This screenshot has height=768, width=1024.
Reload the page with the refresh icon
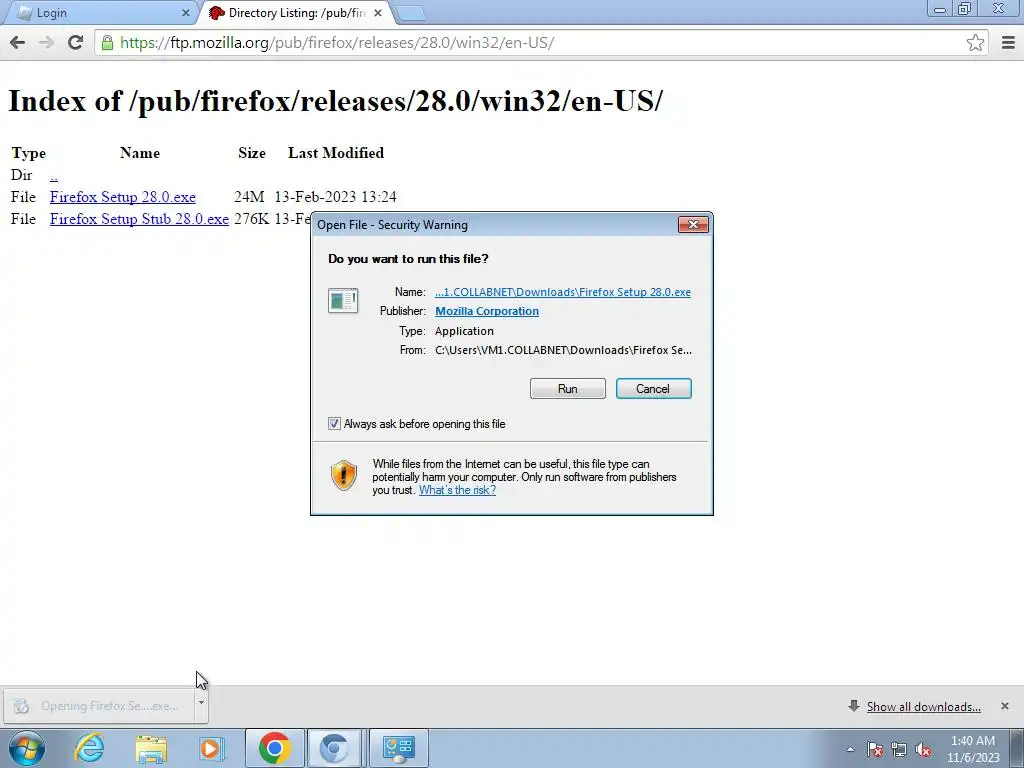click(75, 42)
